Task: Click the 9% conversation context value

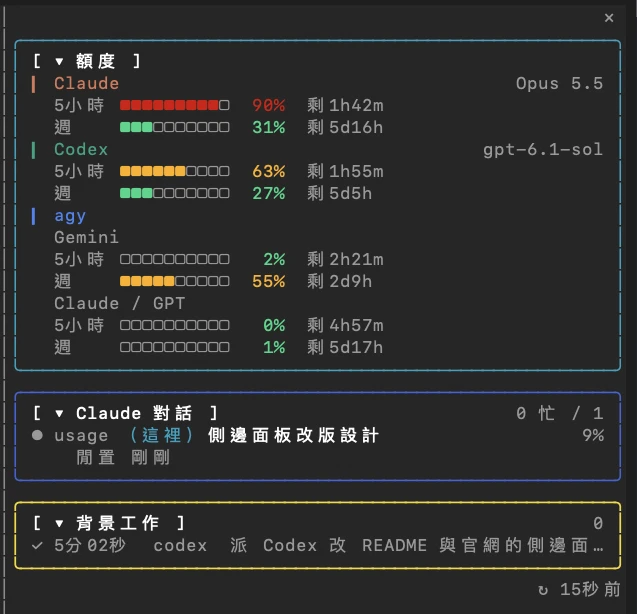Action: tap(593, 435)
